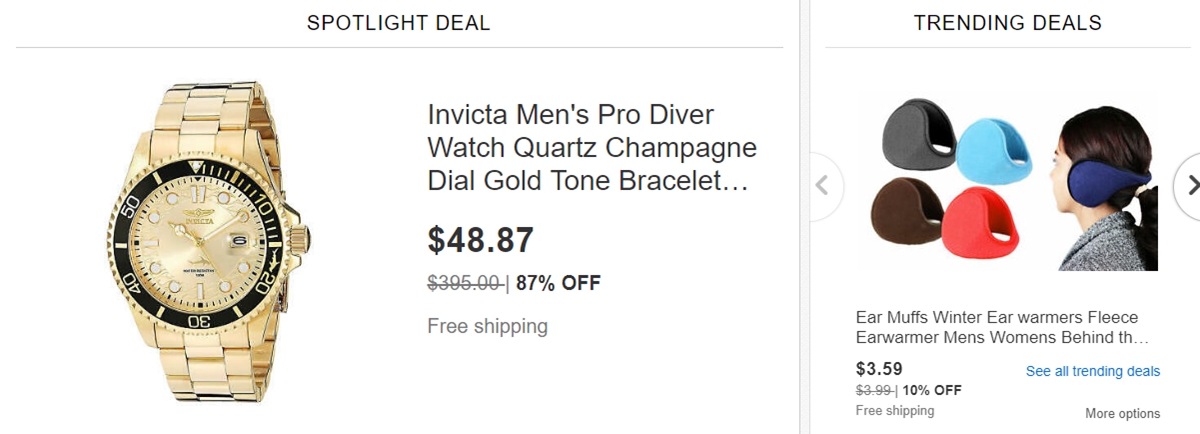Click the $3.59 earmuffs price
This screenshot has width=1200, height=434.
[879, 368]
